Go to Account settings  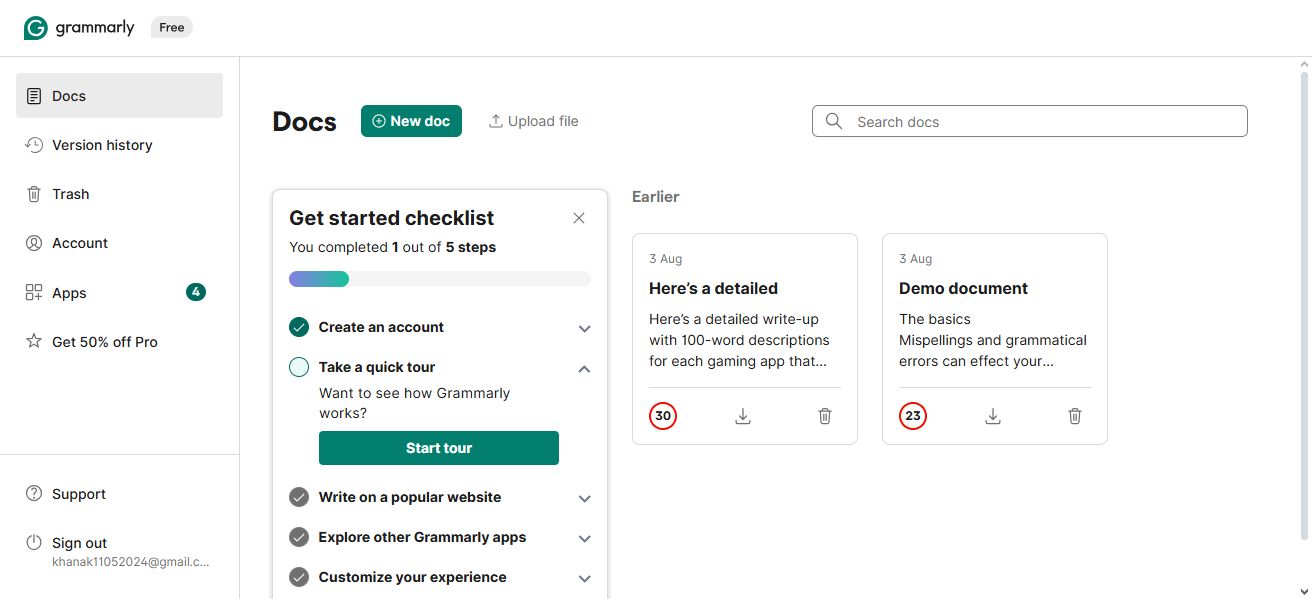point(119,243)
